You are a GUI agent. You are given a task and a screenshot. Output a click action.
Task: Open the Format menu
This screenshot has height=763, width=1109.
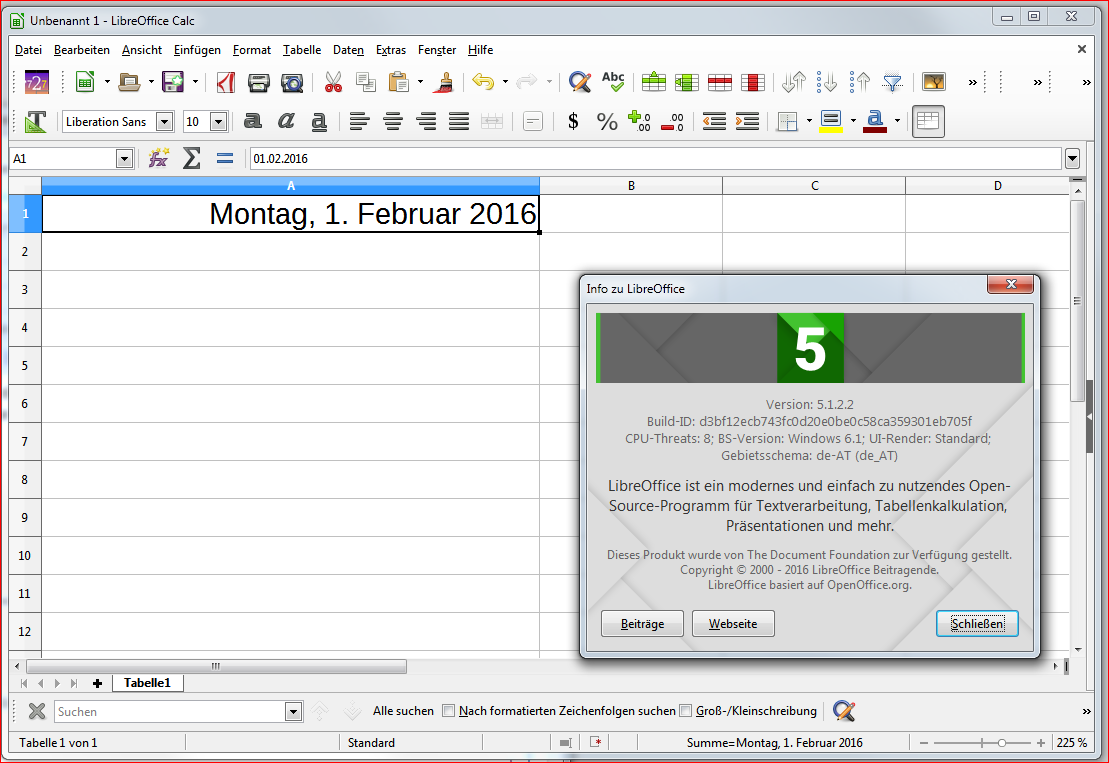tap(251, 50)
